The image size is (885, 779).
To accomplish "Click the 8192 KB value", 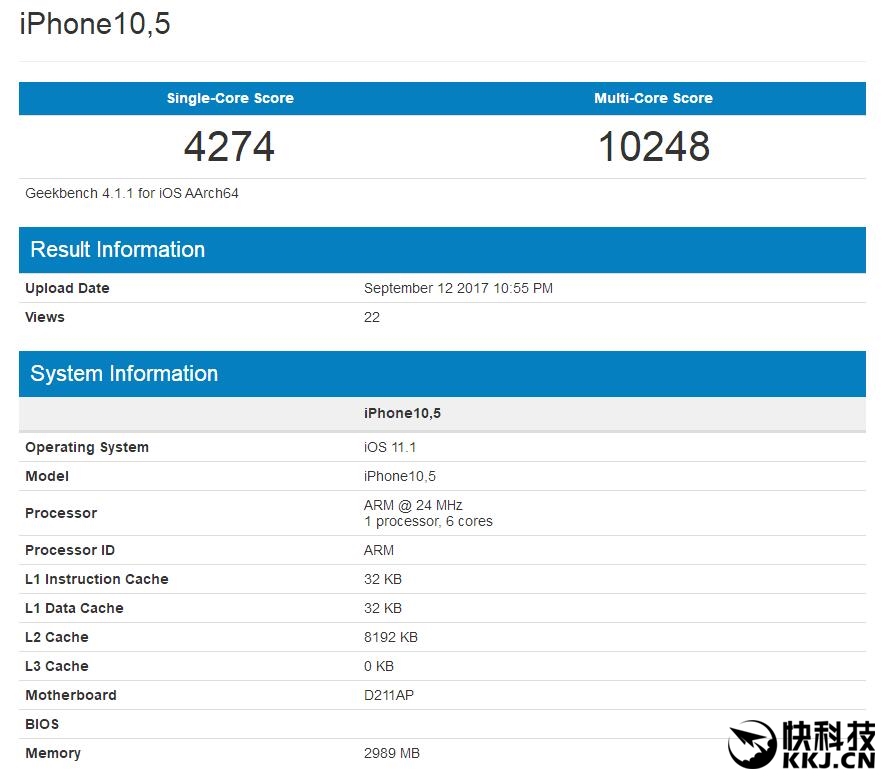I will coord(391,637).
